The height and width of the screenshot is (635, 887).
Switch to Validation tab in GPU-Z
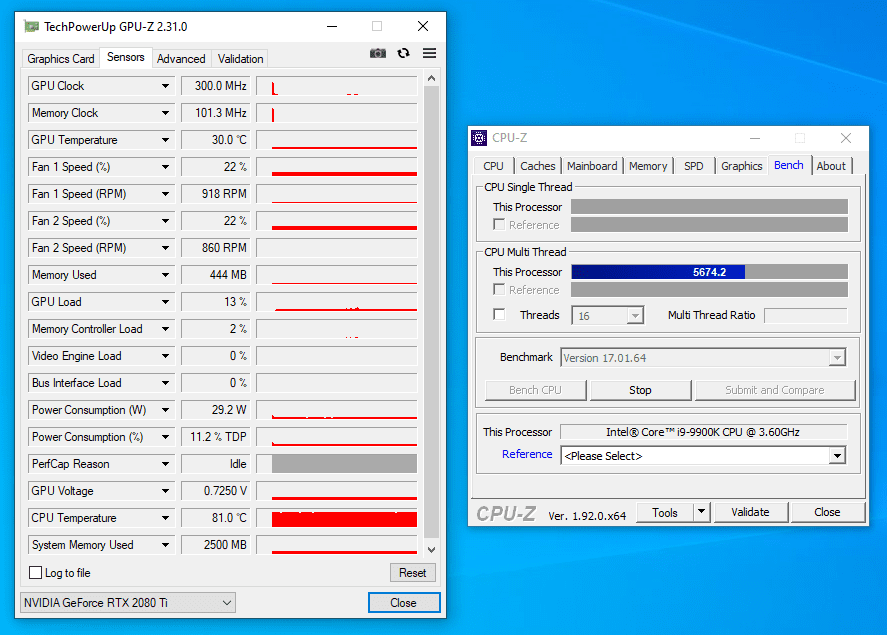[x=240, y=59]
